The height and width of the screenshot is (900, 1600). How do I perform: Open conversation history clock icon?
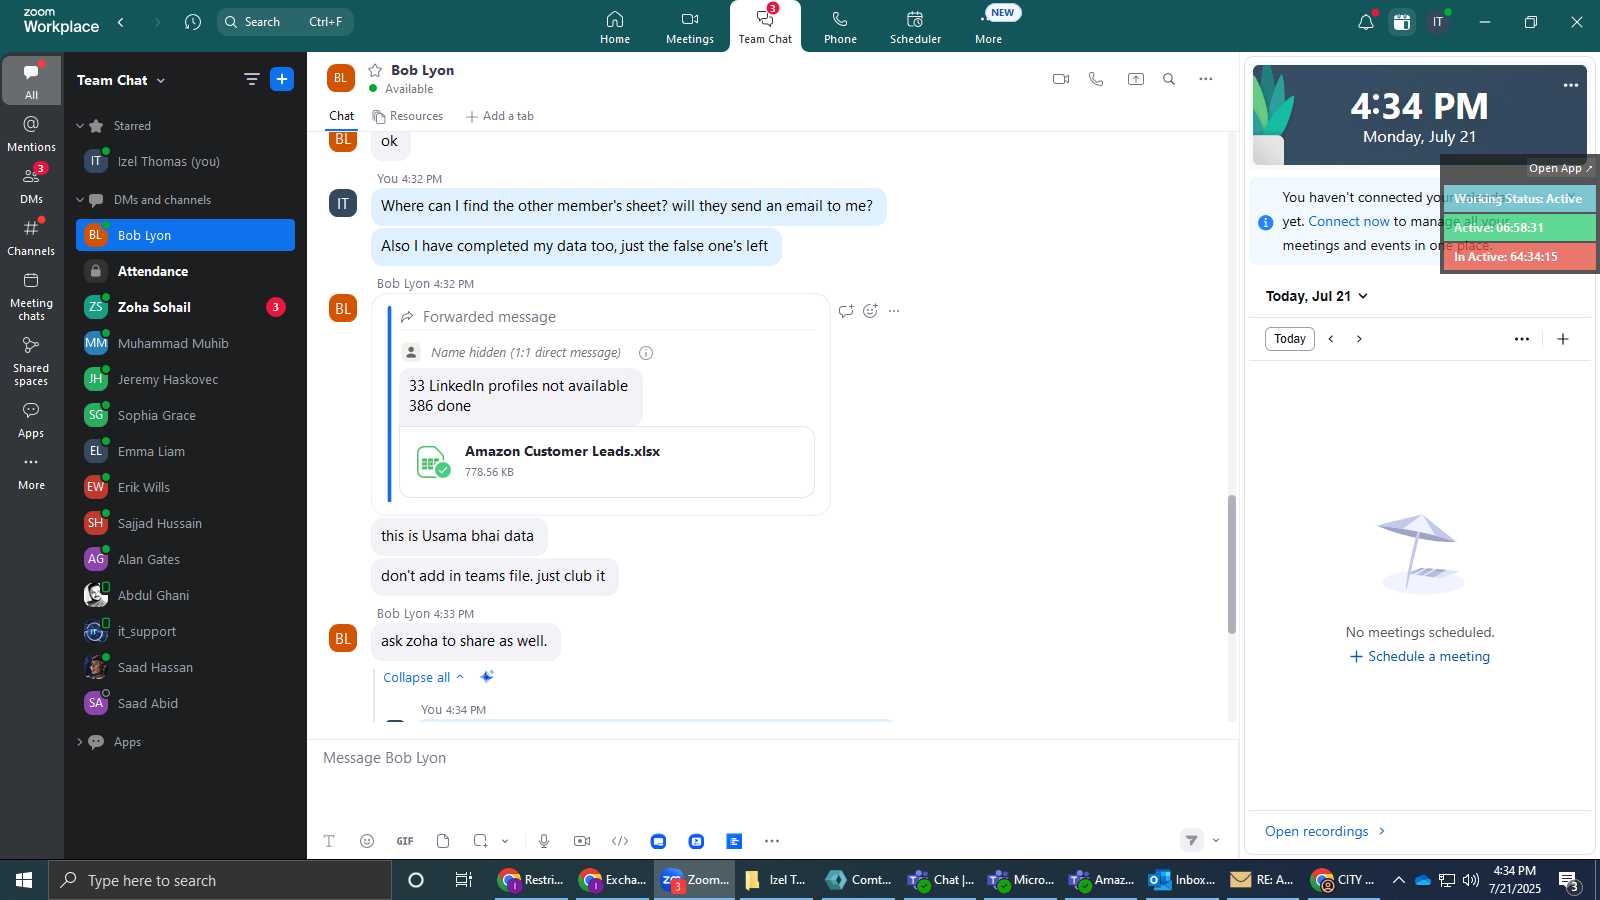click(x=193, y=22)
